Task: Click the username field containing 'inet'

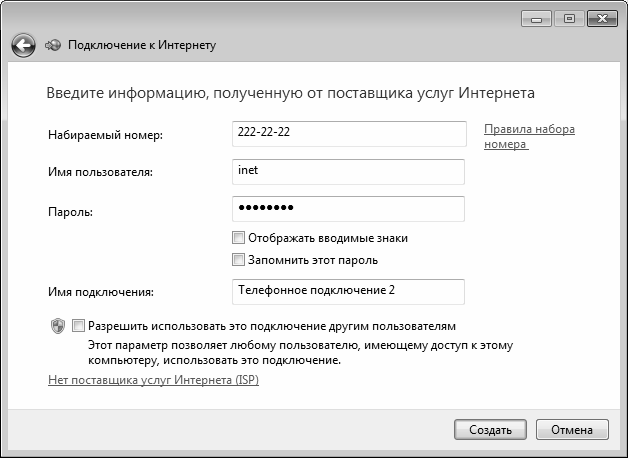Action: click(348, 171)
